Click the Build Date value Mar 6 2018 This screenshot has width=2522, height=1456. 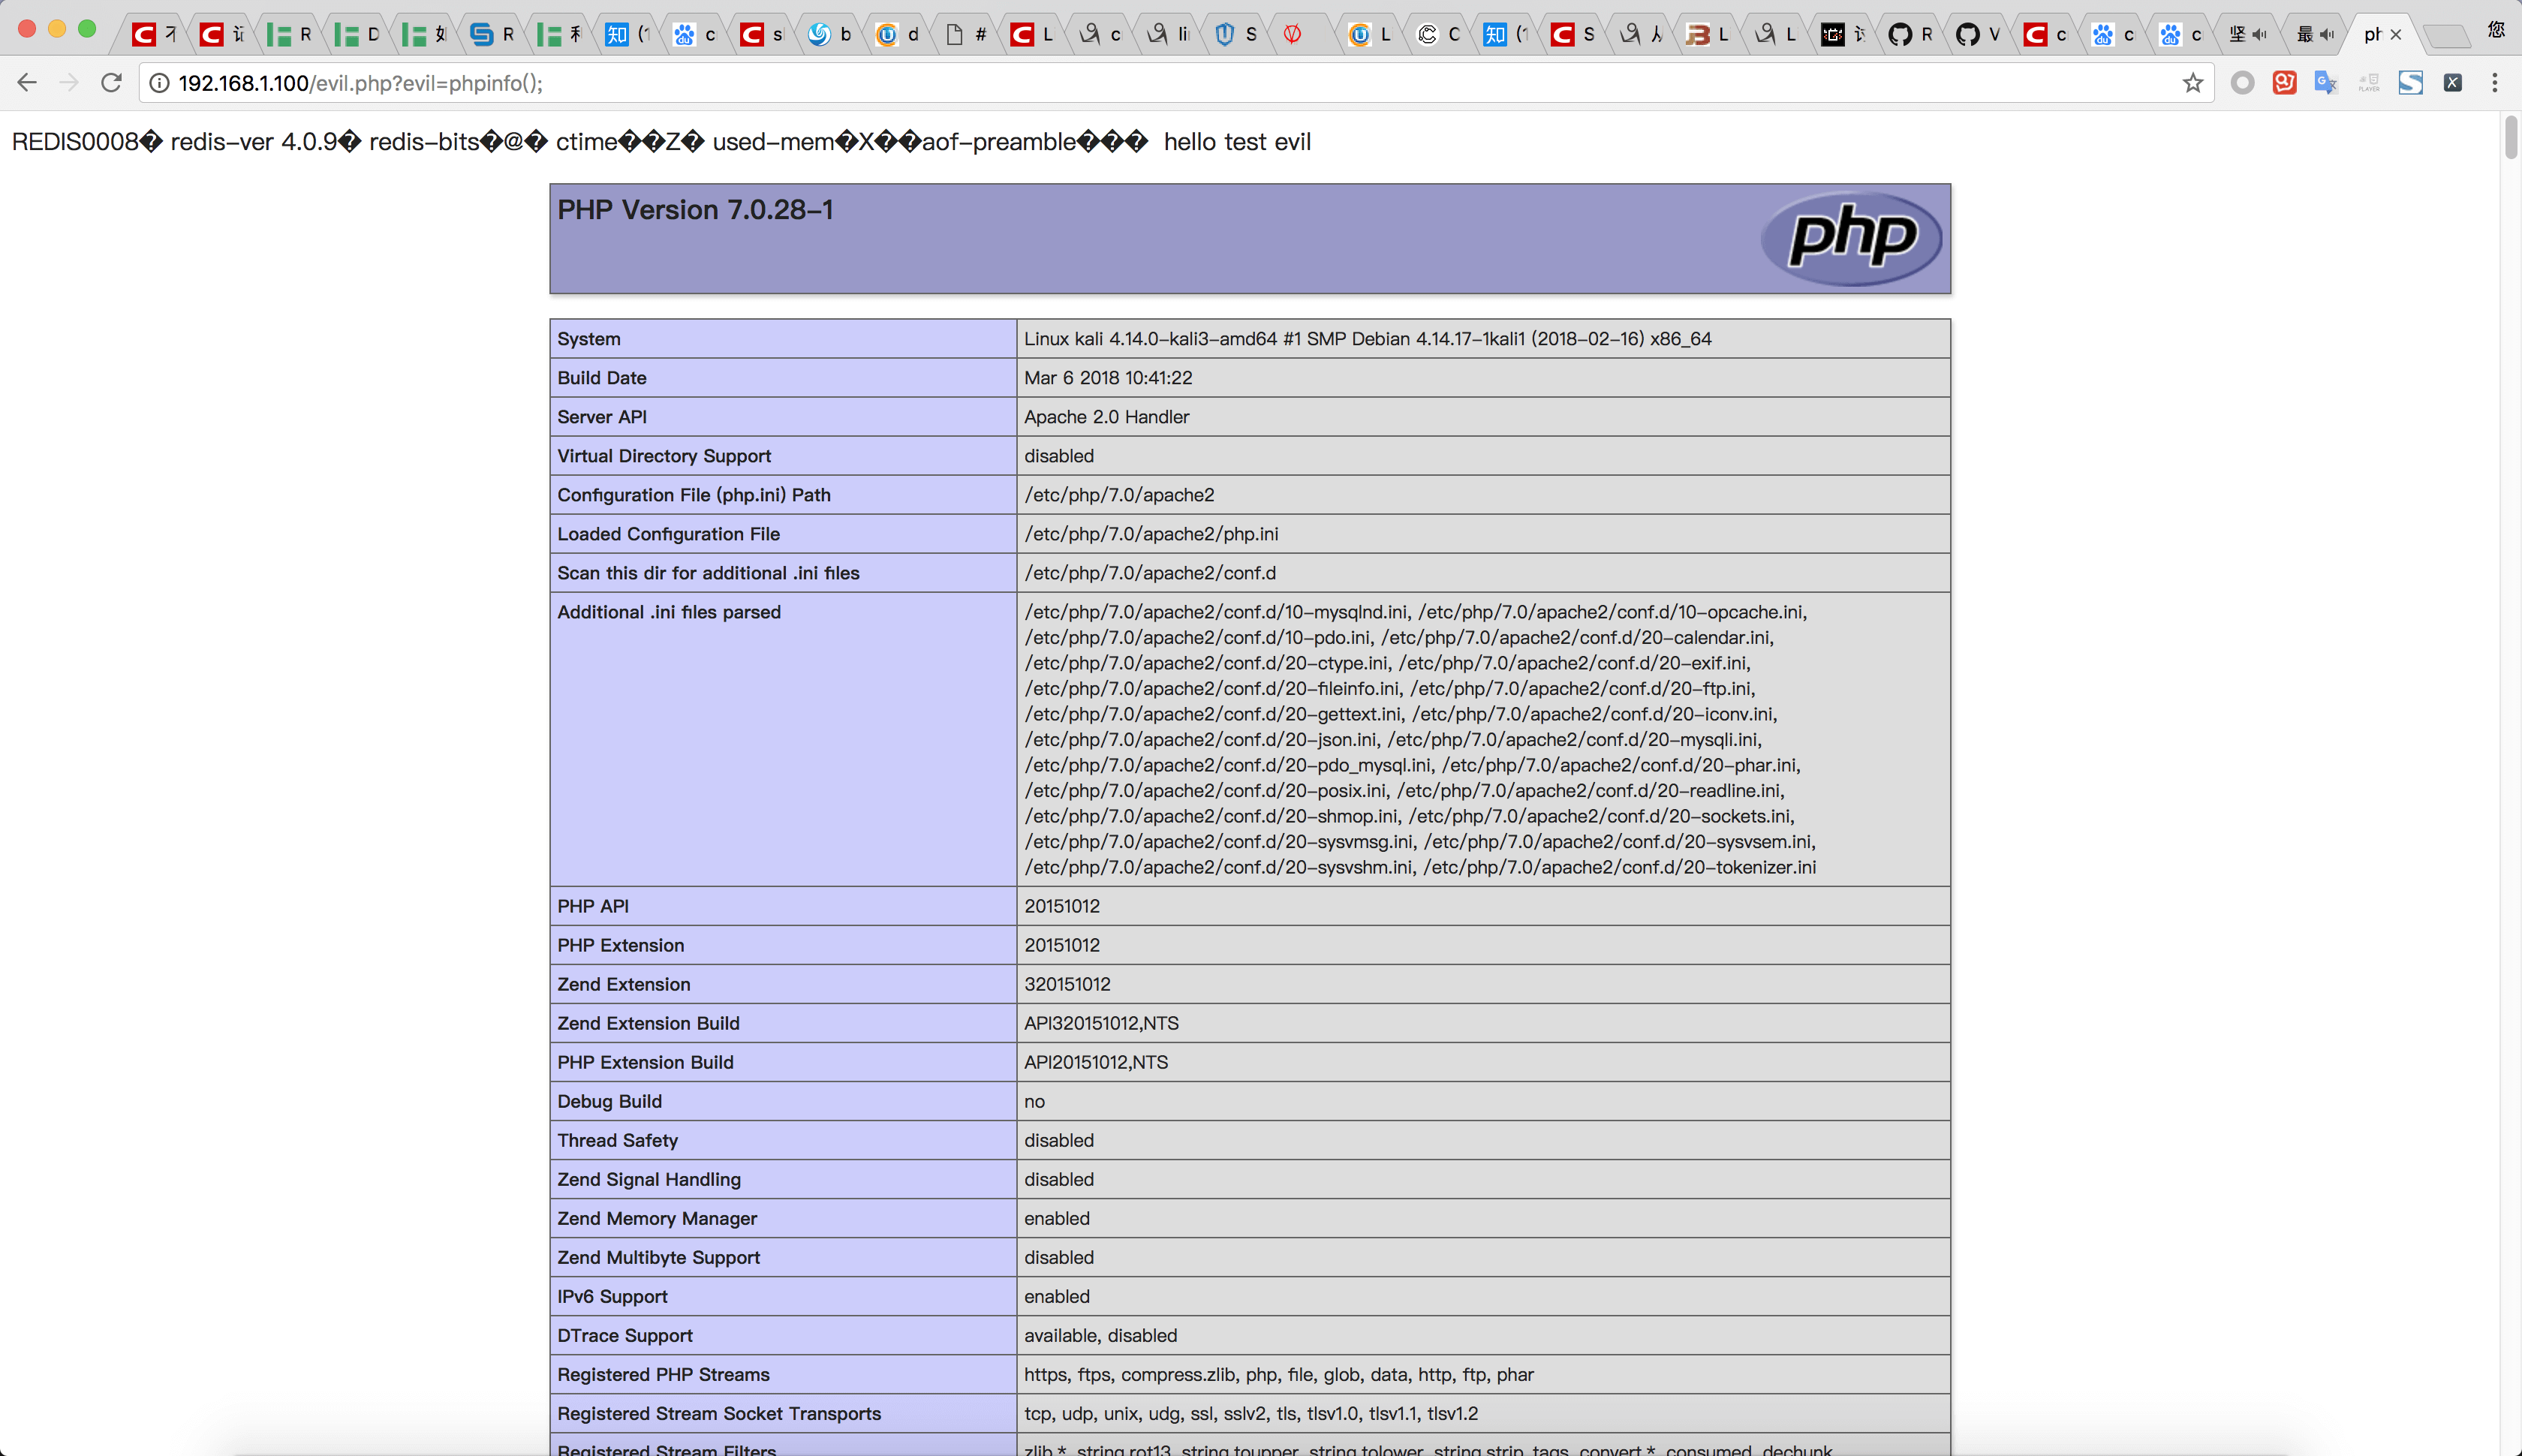click(1108, 378)
